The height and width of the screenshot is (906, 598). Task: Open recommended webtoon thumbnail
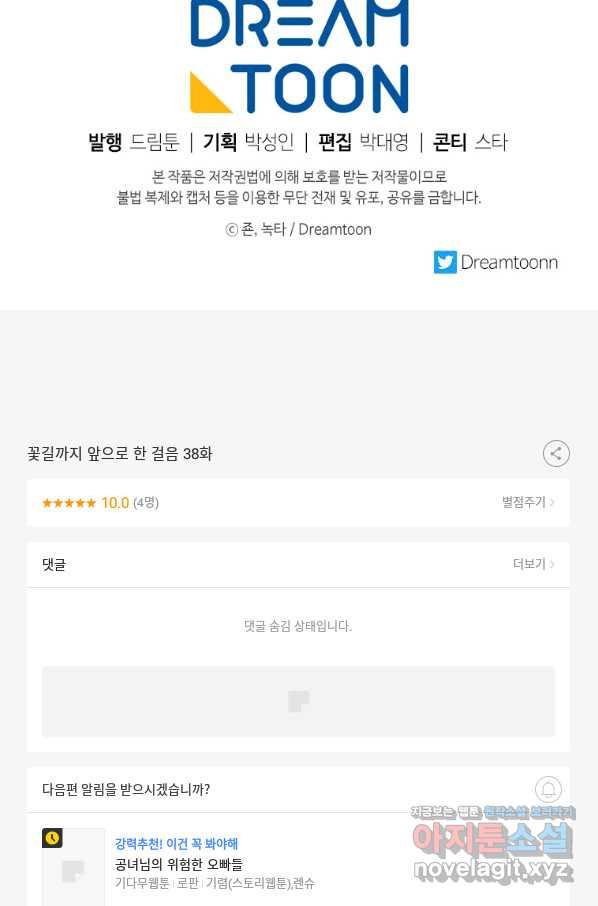[73, 867]
